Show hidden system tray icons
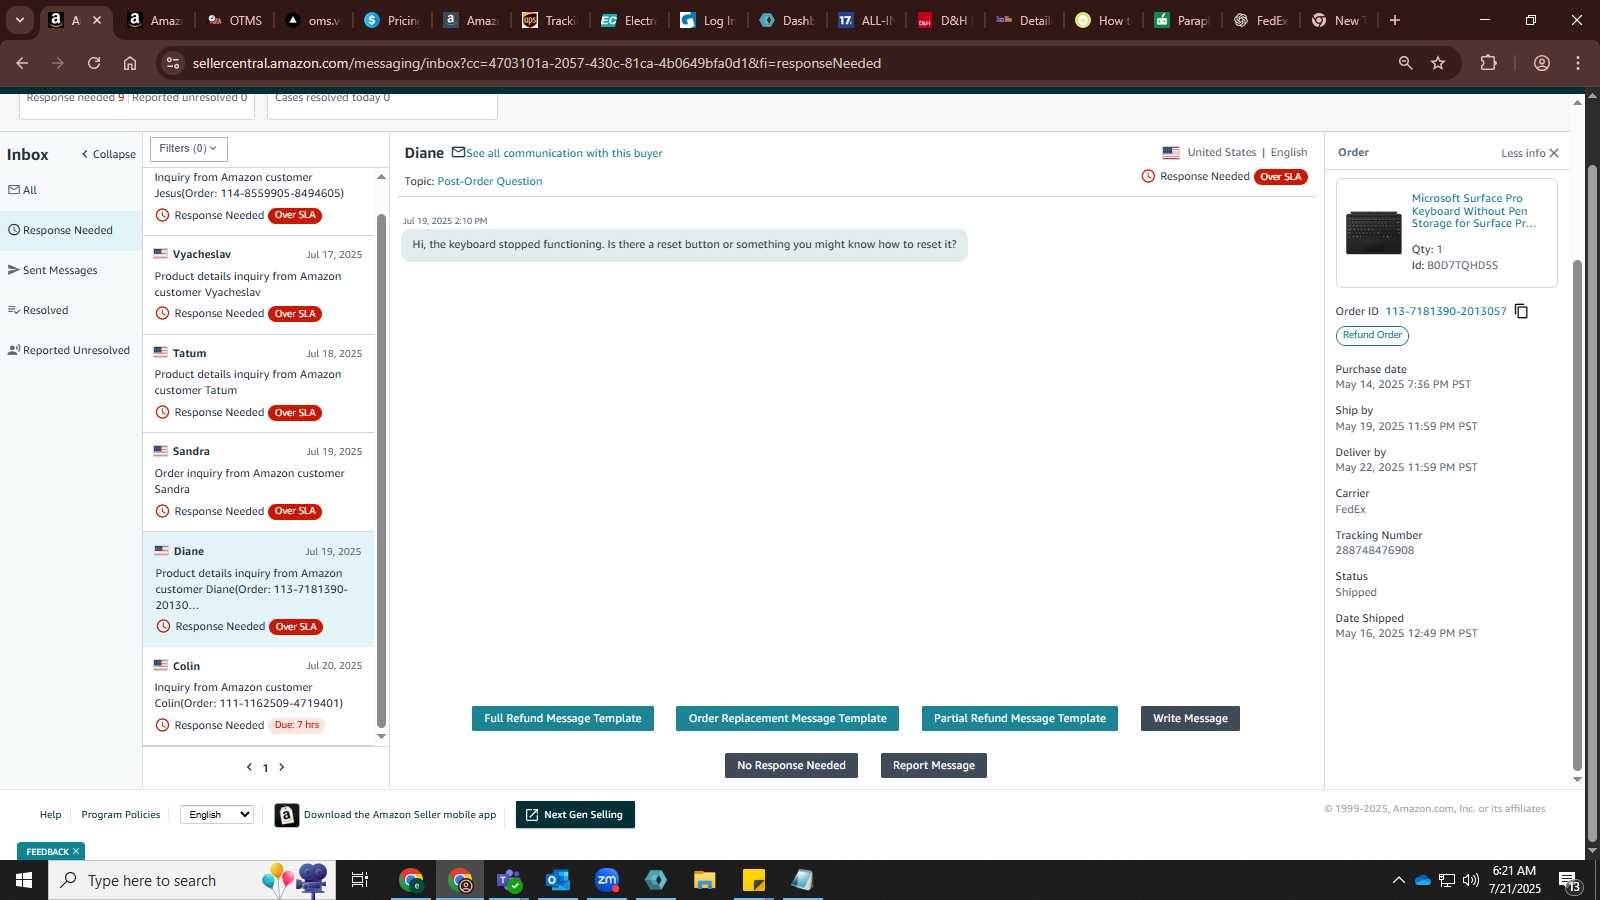The image size is (1600, 900). point(1398,880)
